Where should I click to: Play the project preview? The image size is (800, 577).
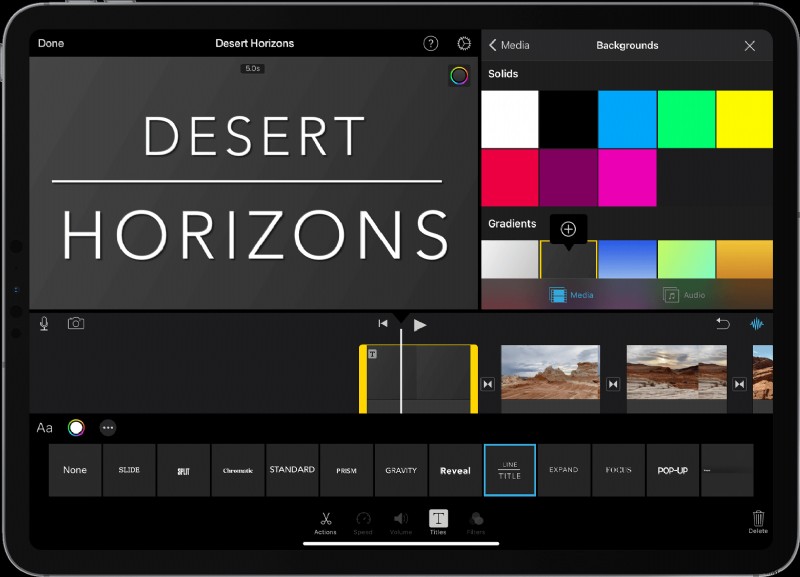(x=420, y=324)
